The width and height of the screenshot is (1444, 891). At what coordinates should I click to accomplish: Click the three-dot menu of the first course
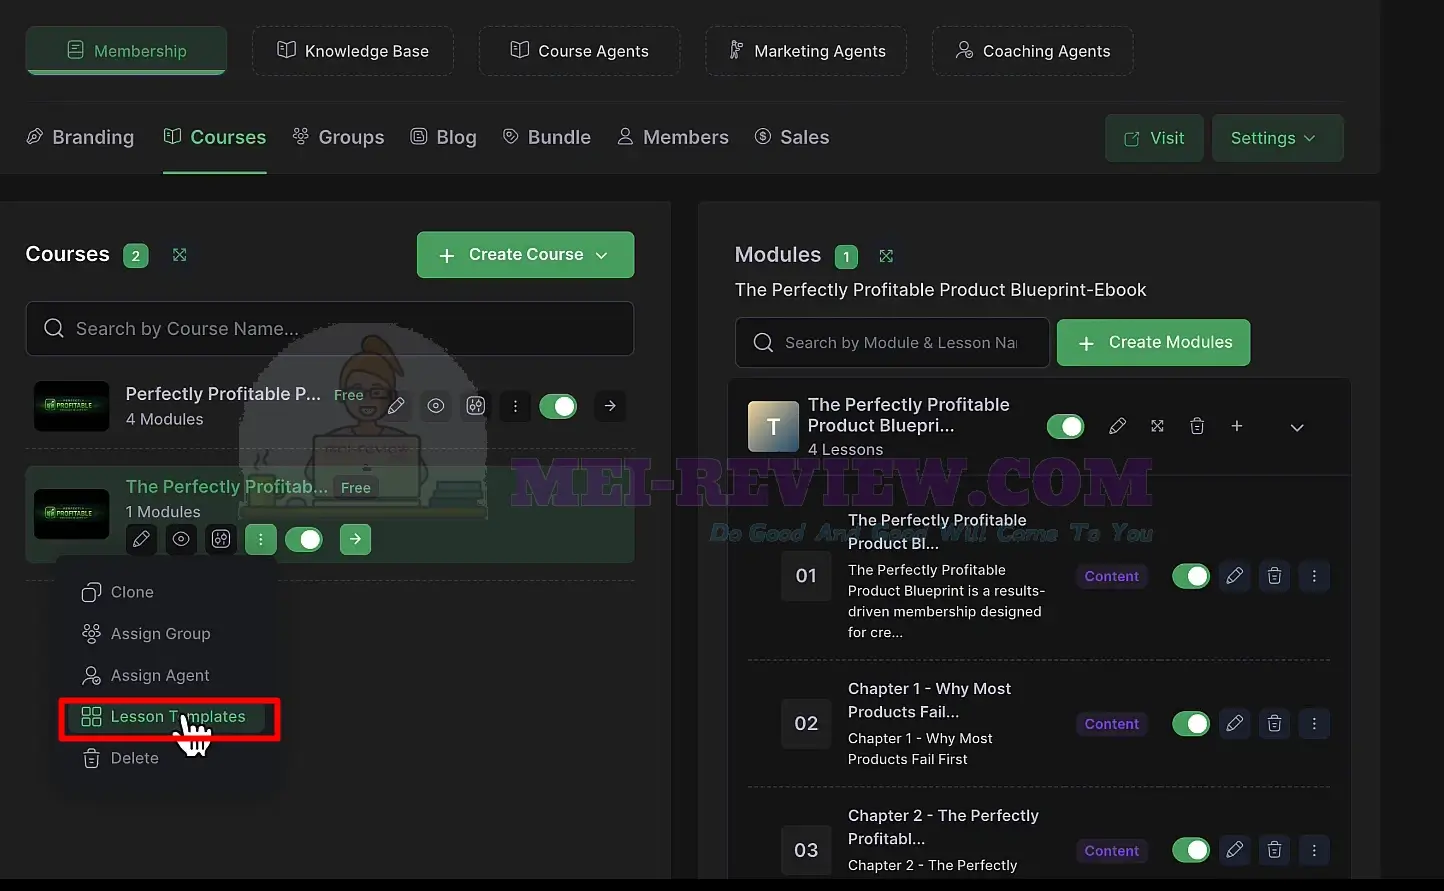click(515, 406)
